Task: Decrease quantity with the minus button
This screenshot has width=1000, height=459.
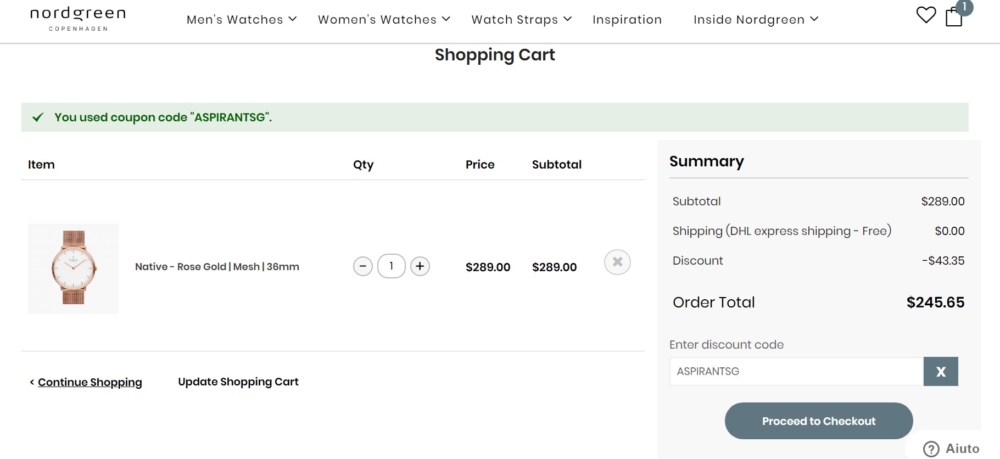Action: coord(363,266)
